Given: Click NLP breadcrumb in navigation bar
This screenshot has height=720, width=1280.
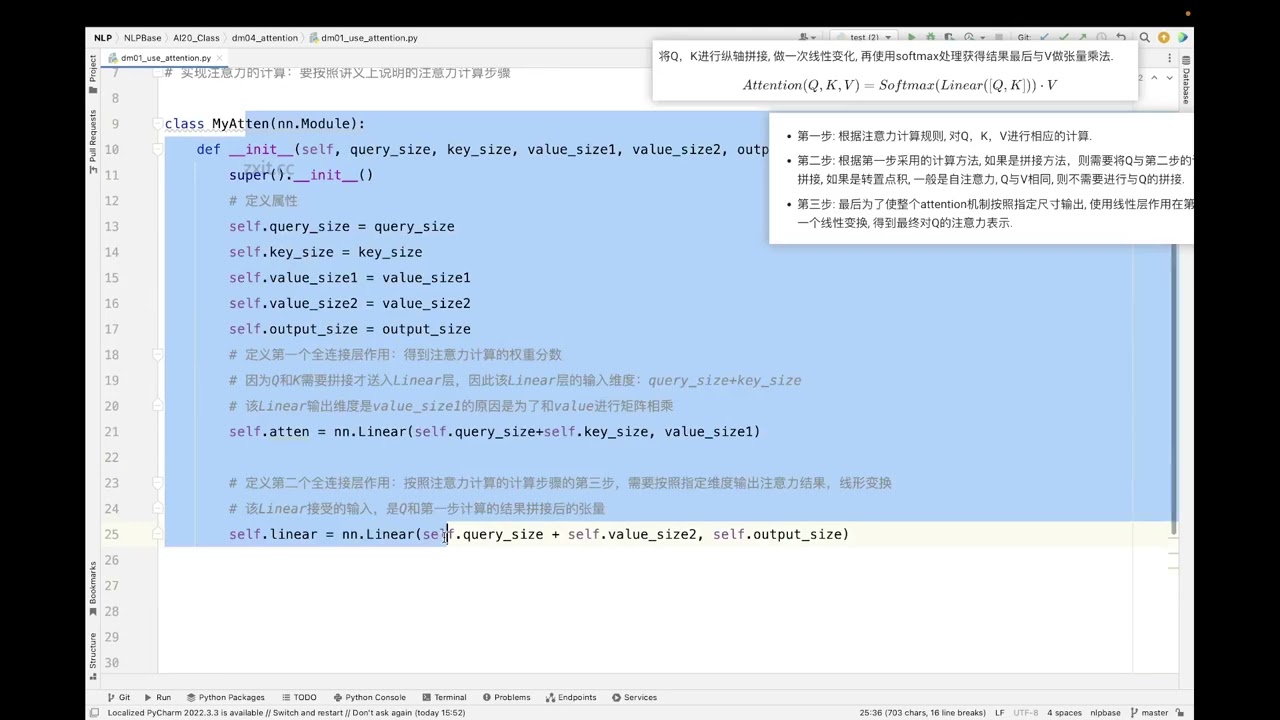Looking at the screenshot, I should (103, 38).
